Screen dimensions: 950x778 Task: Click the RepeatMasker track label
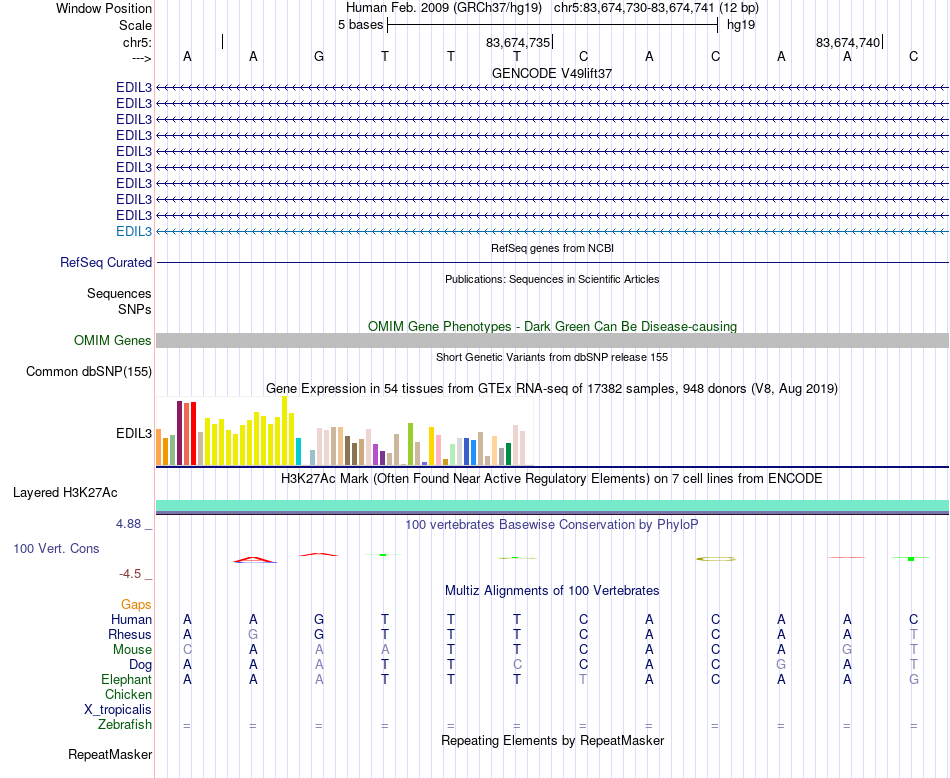click(x=110, y=754)
